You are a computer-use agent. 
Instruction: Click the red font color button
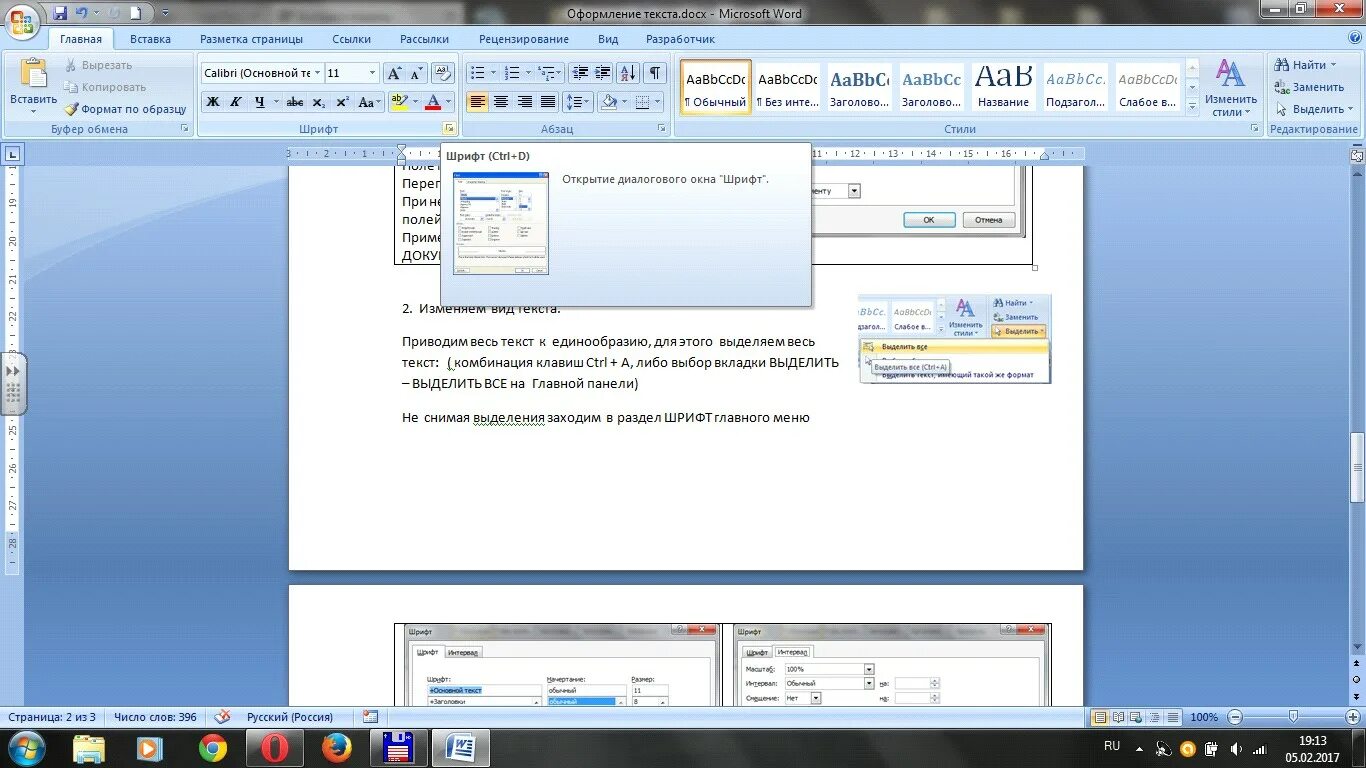(433, 102)
